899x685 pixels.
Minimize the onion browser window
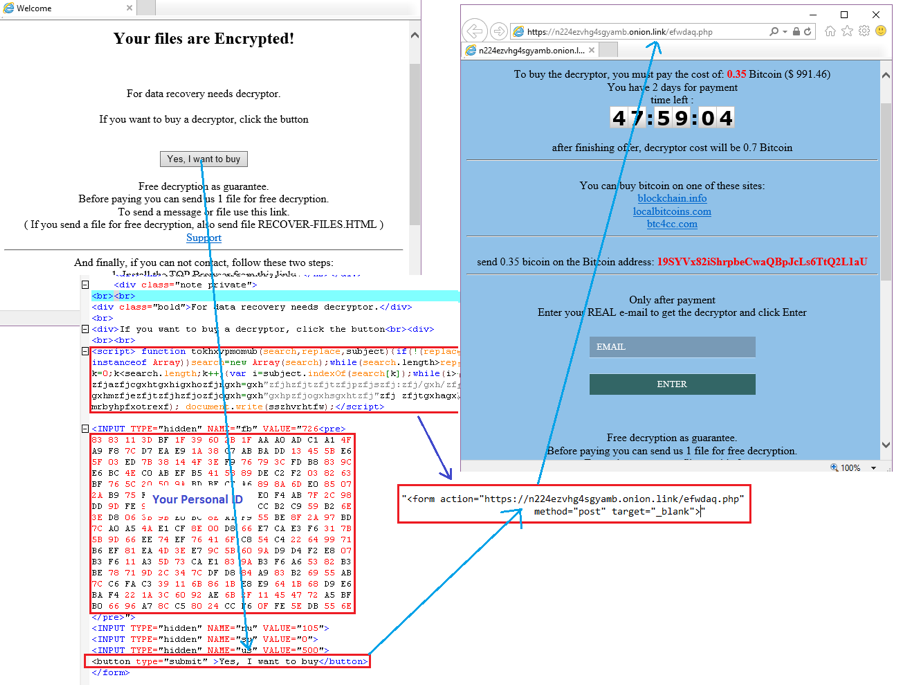coord(813,14)
